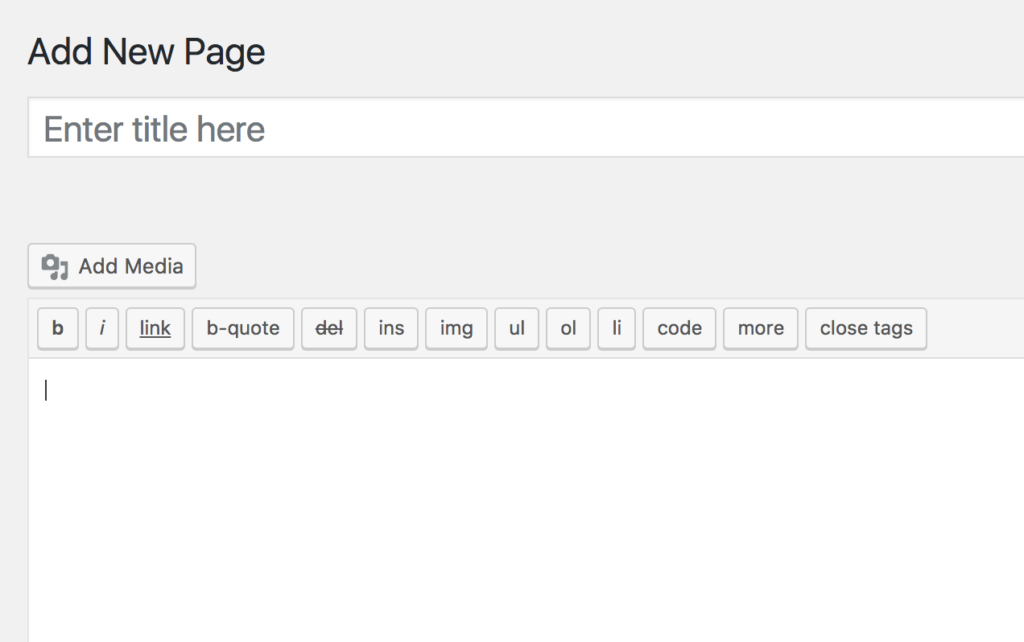This screenshot has width=1024, height=642.
Task: Wrap text in code tag button
Action: (x=679, y=328)
